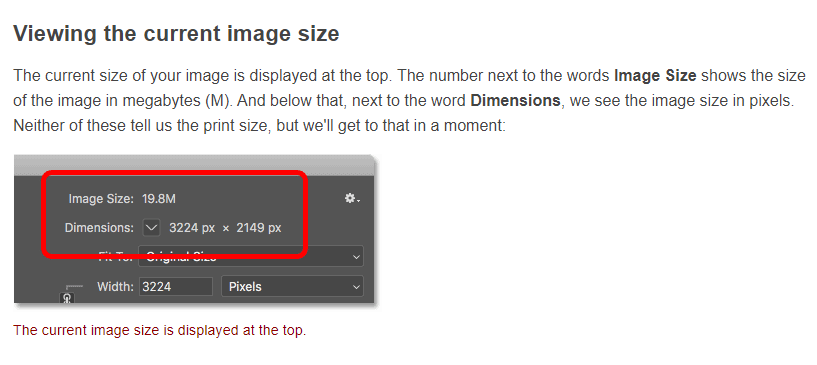817x365 pixels.
Task: Click the red caption below the screenshot
Action: [x=159, y=330]
